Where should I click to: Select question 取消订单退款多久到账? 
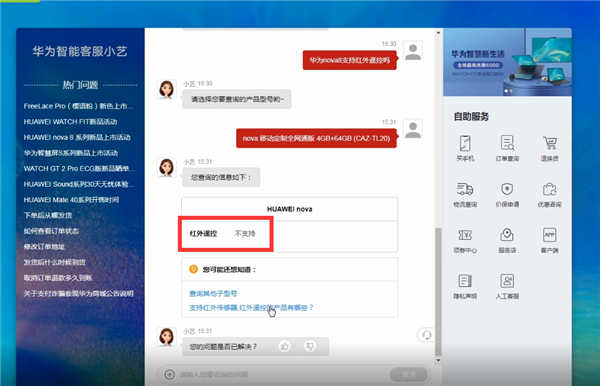pos(58,278)
